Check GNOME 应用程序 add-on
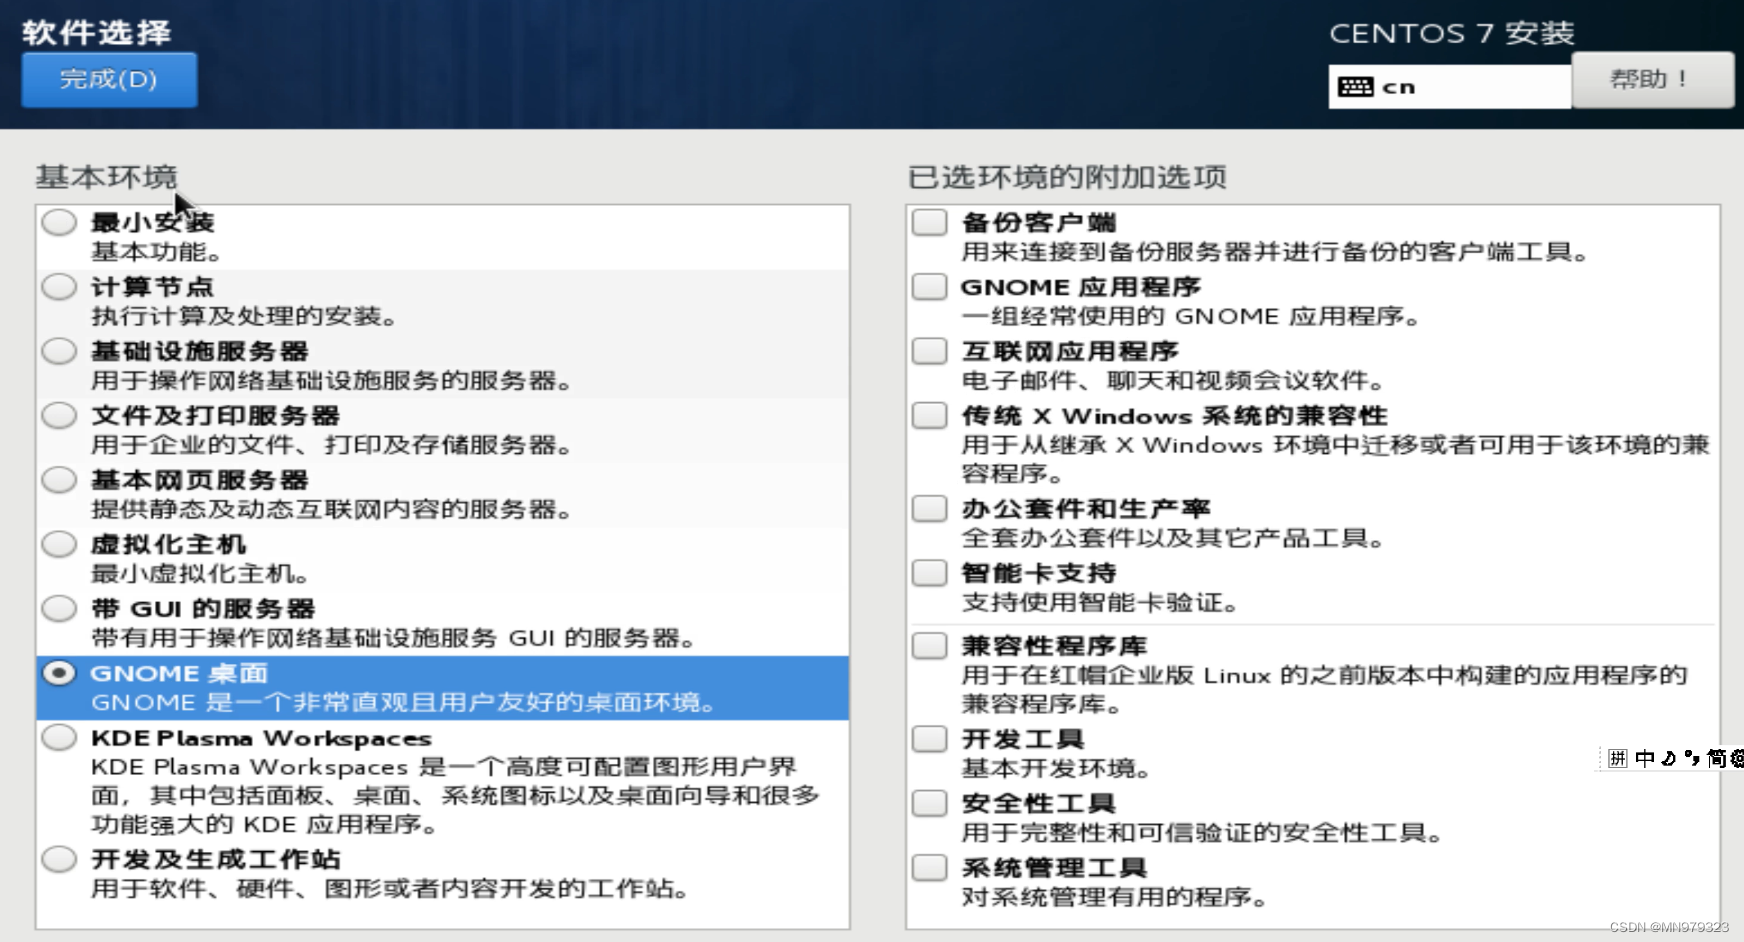This screenshot has width=1744, height=942. 929,287
